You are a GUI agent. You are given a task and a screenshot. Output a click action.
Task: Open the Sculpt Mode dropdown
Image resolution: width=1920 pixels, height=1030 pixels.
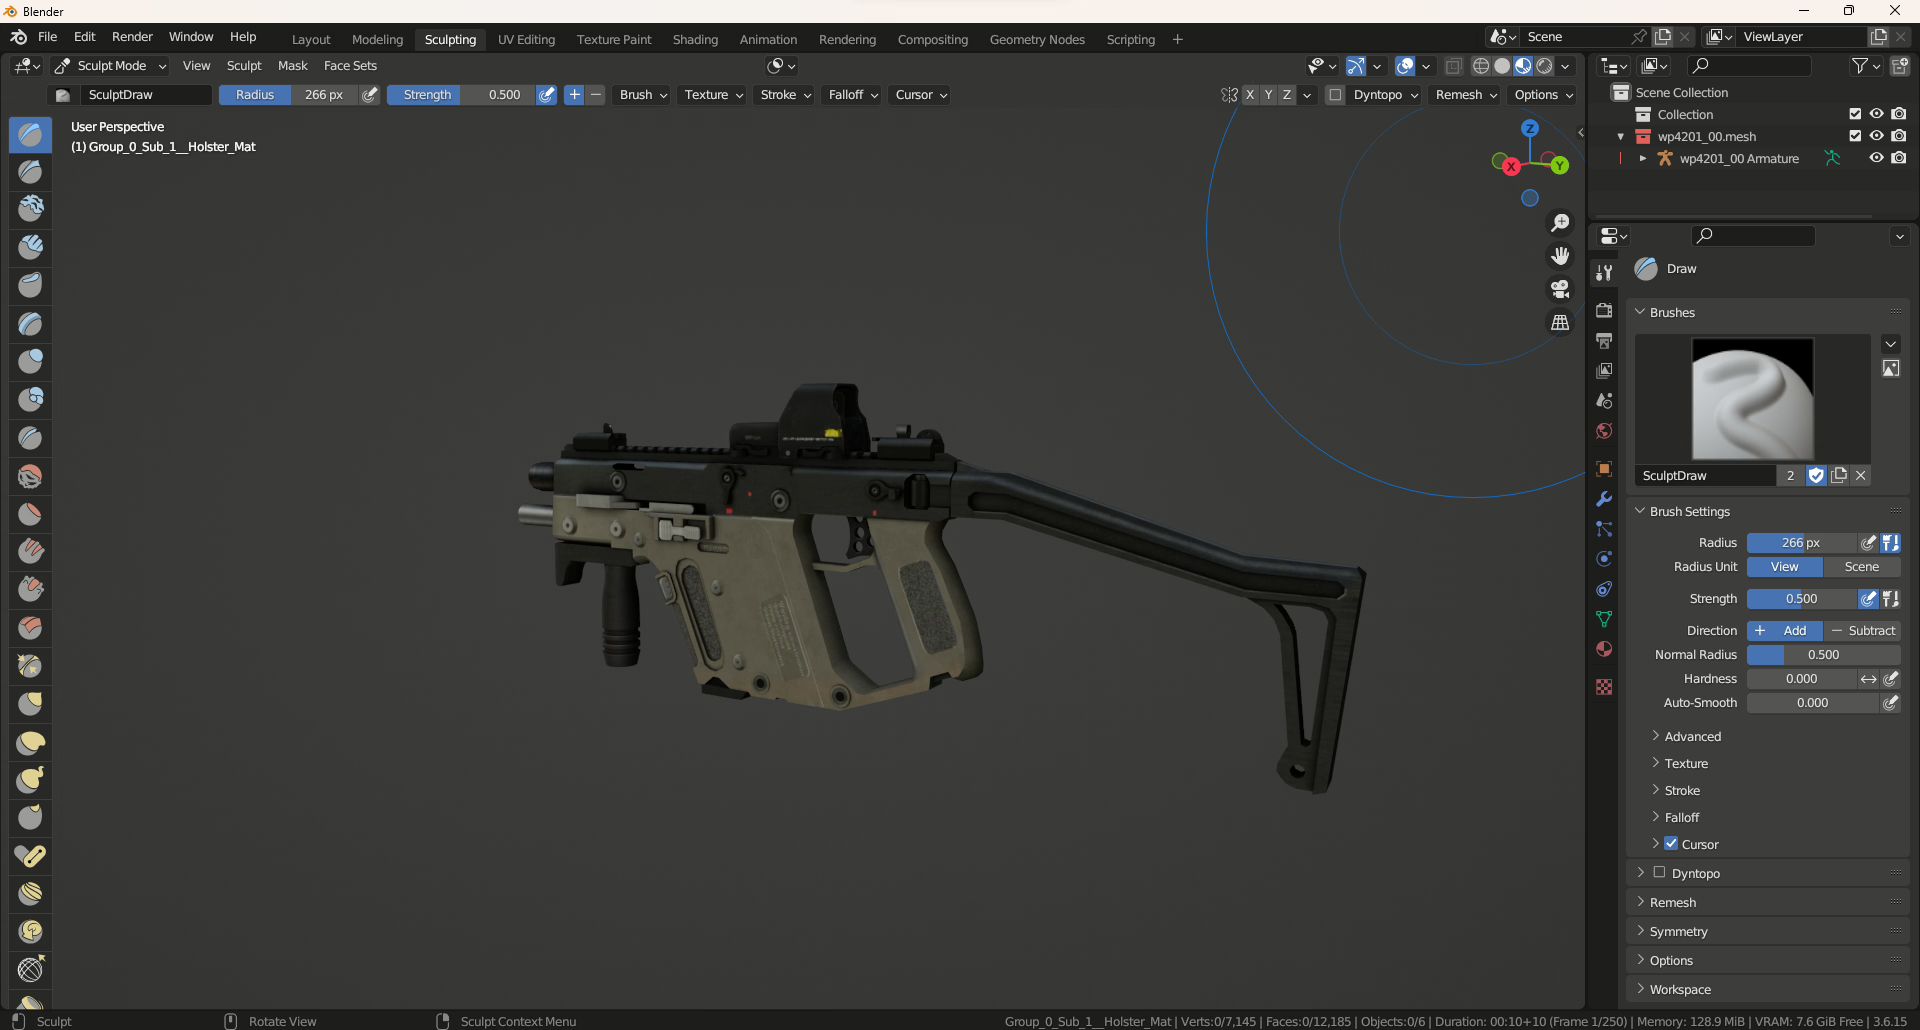pos(111,66)
